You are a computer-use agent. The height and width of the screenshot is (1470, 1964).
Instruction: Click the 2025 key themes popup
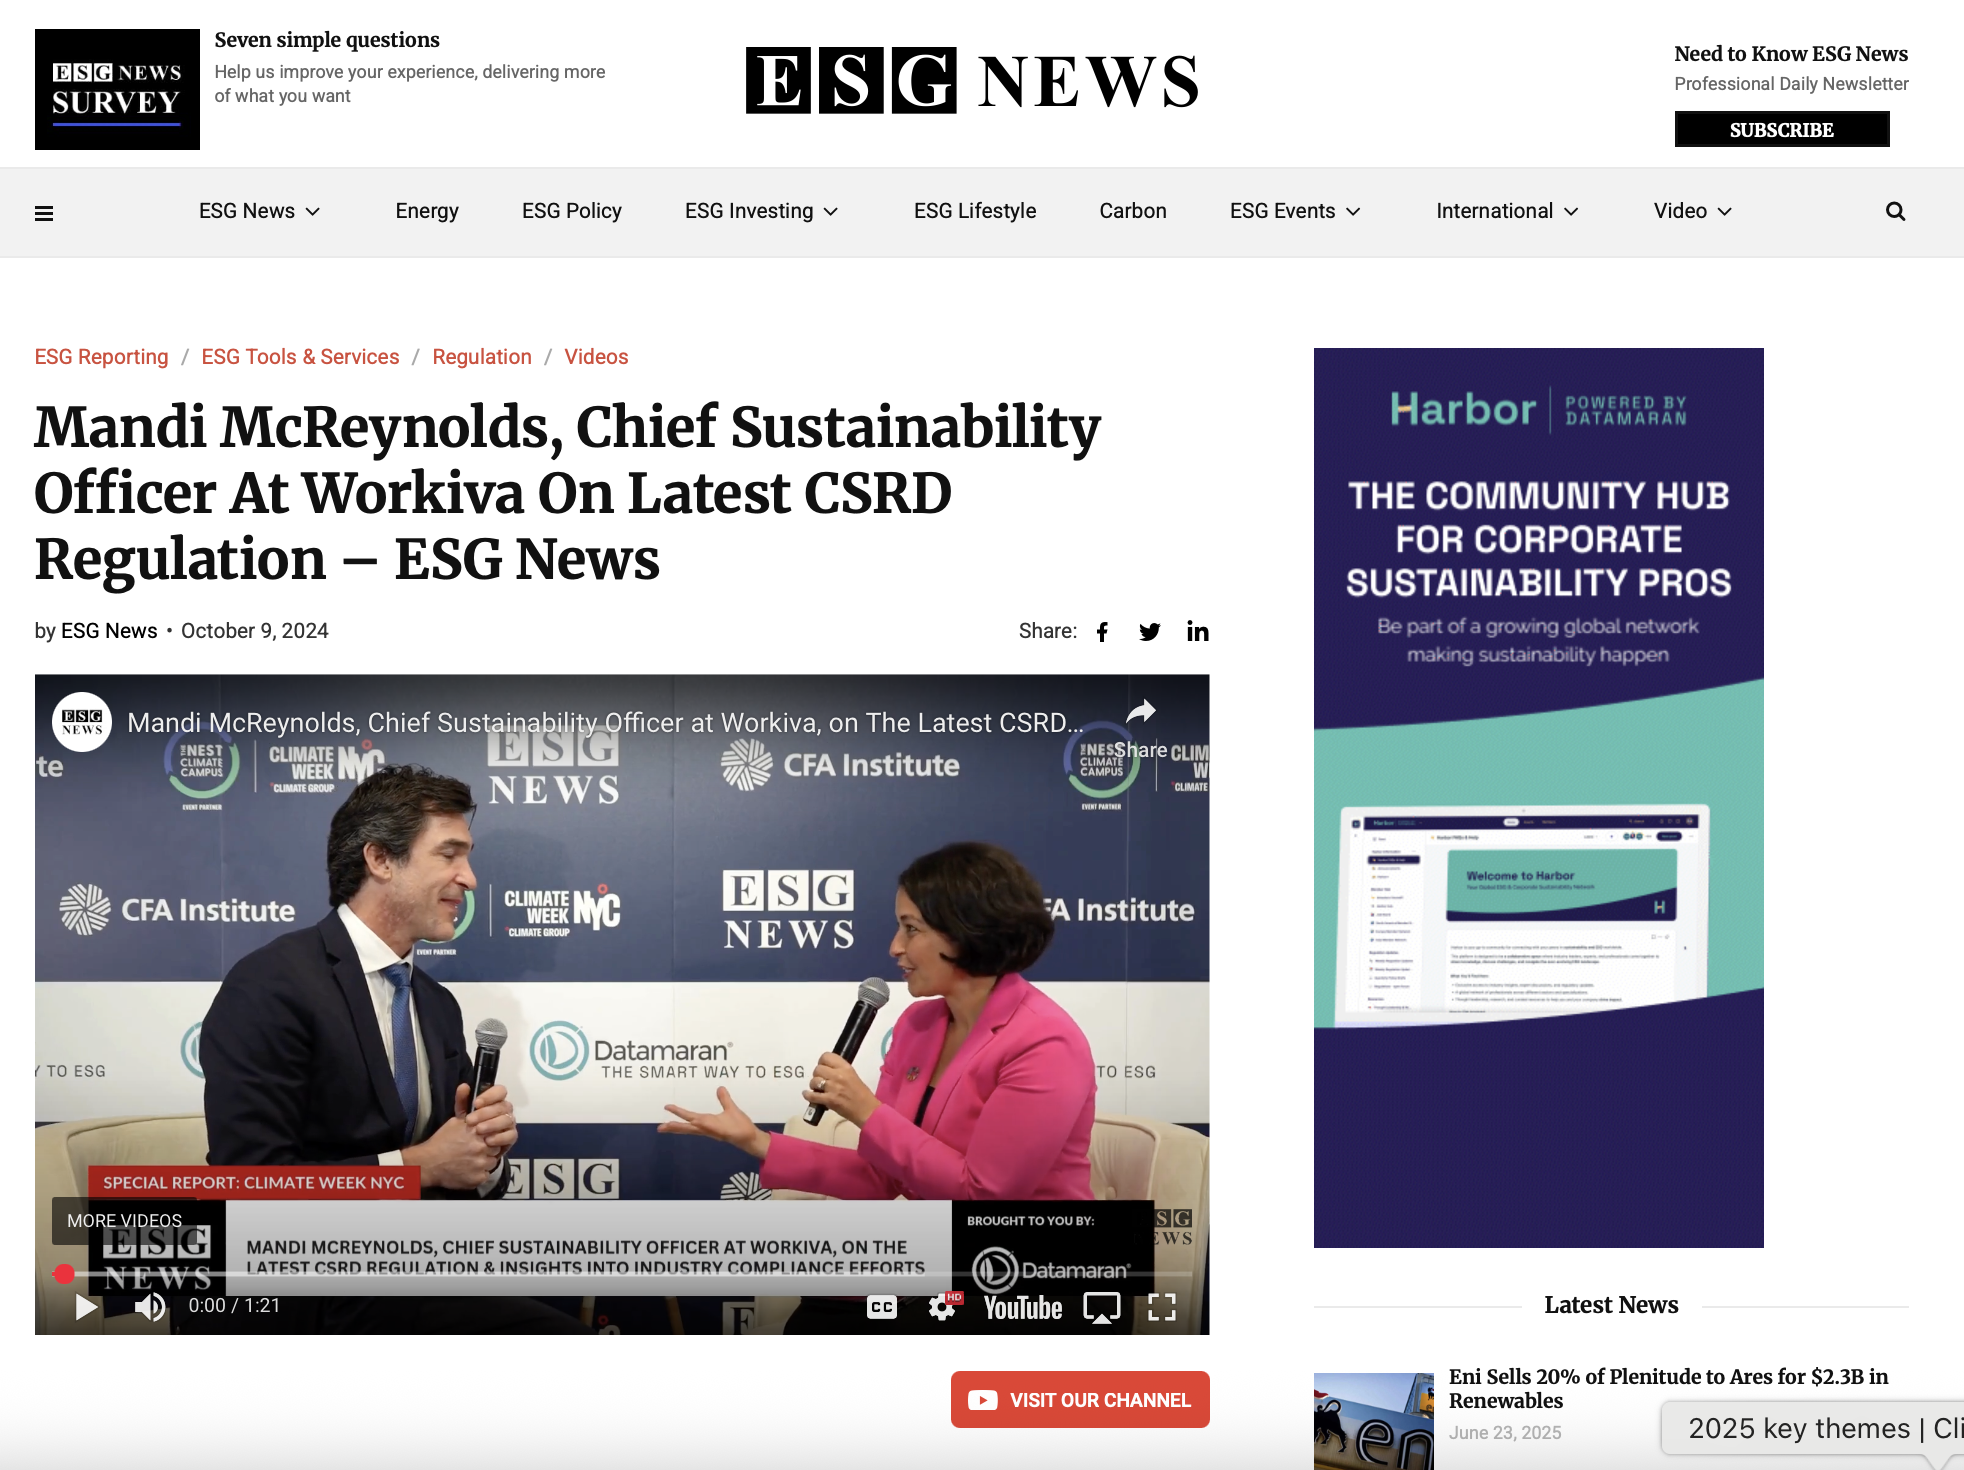pos(1812,1428)
